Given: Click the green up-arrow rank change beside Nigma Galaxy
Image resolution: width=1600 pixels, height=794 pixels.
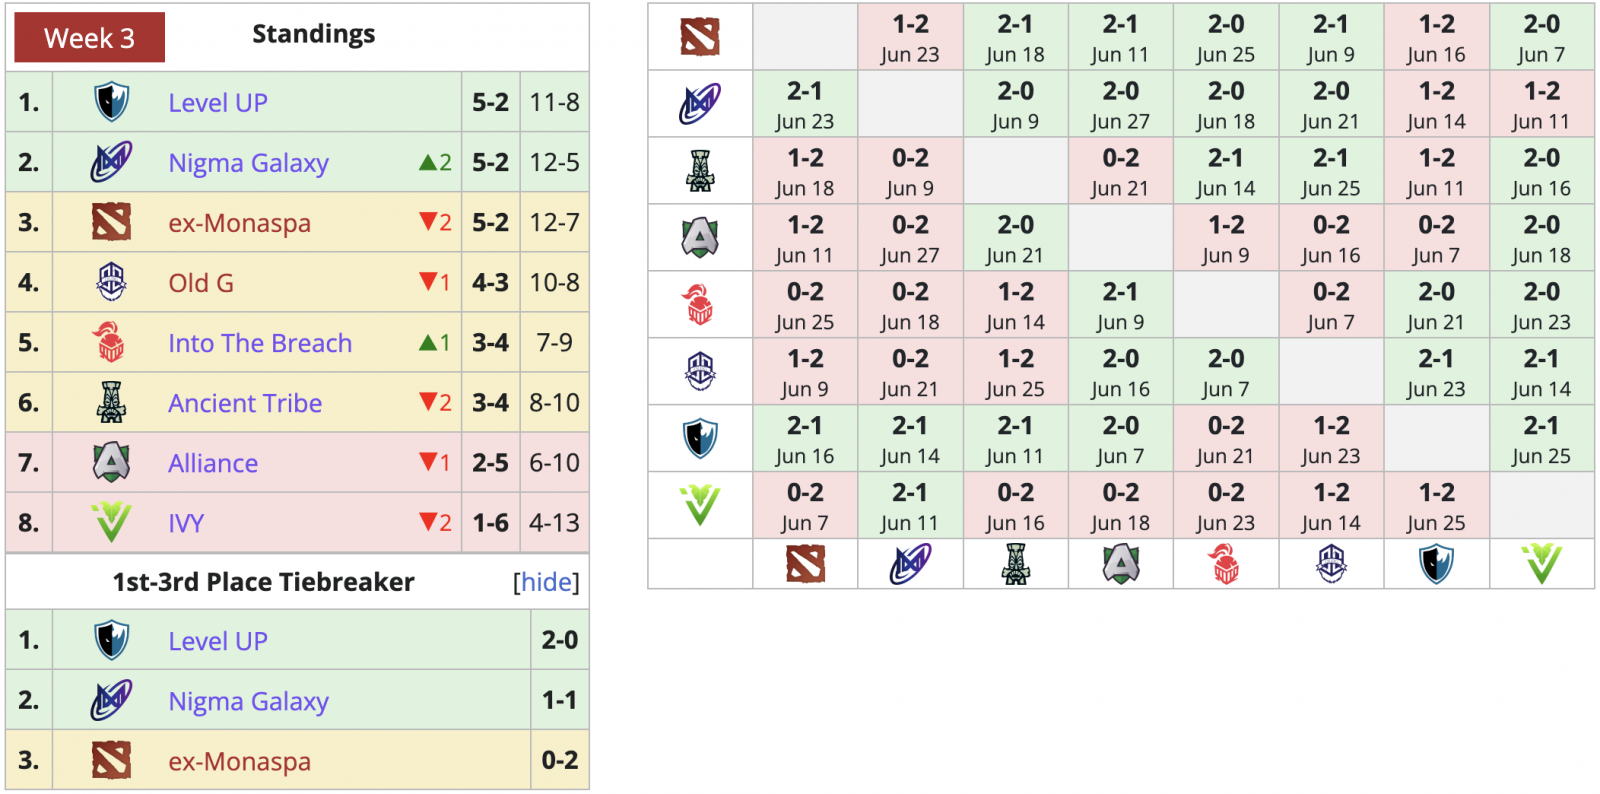Looking at the screenshot, I should click(428, 163).
